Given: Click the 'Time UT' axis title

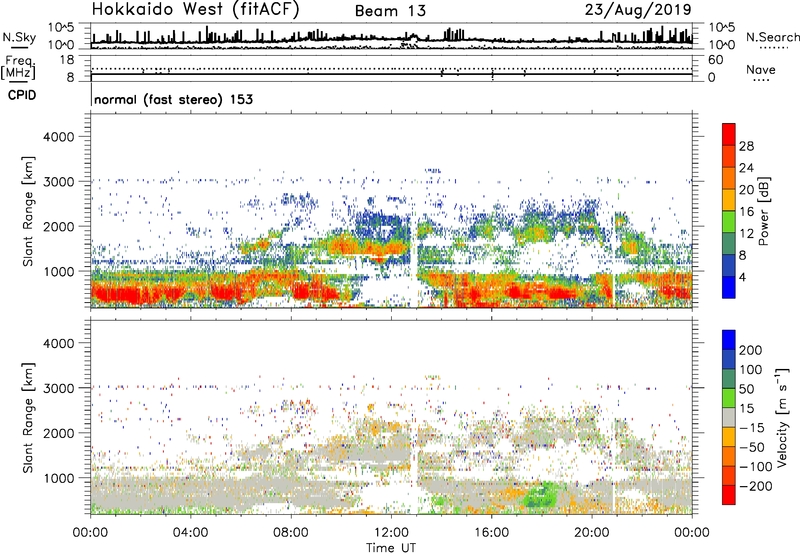Looking at the screenshot, I should pos(391,548).
